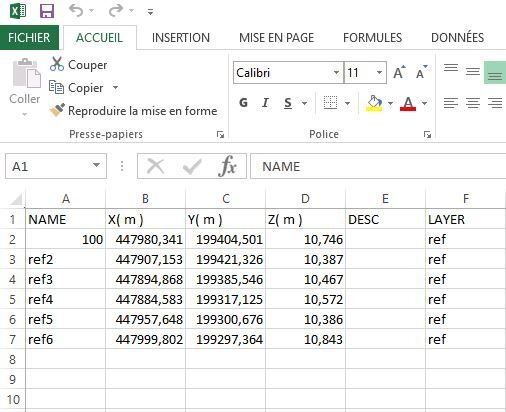Toggle italic with the I button
506x412 pixels.
pyautogui.click(x=265, y=103)
